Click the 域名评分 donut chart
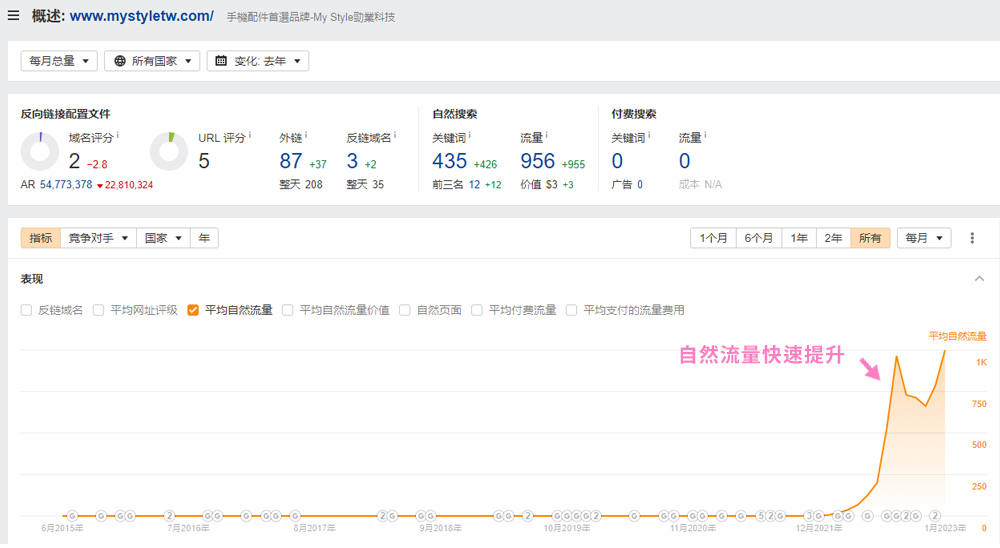The width and height of the screenshot is (1000, 548). (x=40, y=151)
